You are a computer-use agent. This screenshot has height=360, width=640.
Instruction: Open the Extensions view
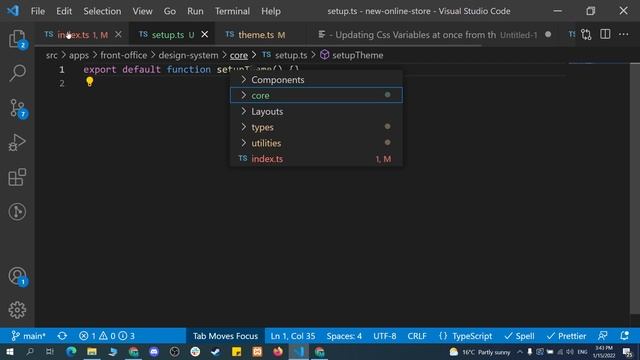pos(17,177)
